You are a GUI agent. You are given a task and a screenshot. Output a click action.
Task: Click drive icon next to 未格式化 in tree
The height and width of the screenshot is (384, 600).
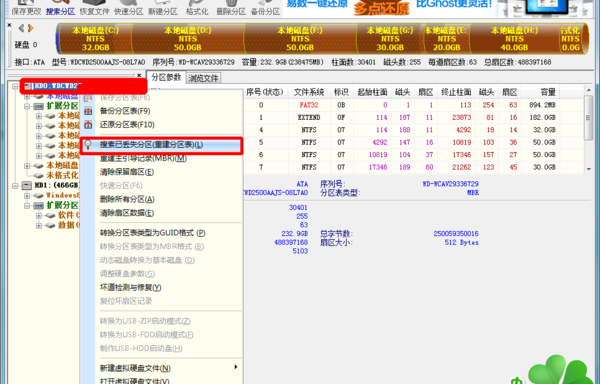pos(39,176)
